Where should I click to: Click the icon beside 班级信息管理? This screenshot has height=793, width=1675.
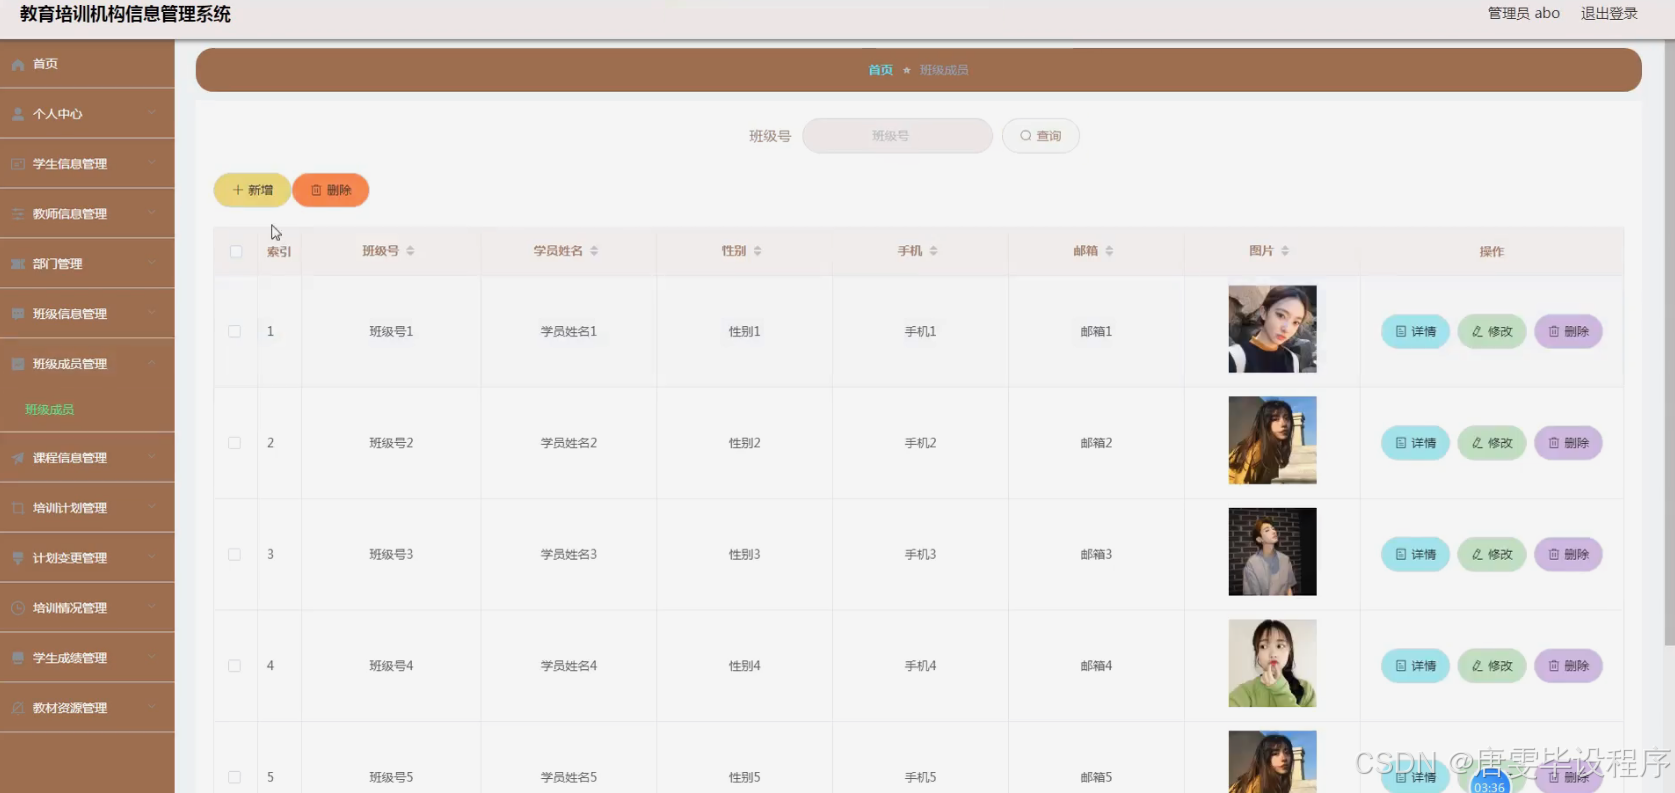(x=18, y=314)
